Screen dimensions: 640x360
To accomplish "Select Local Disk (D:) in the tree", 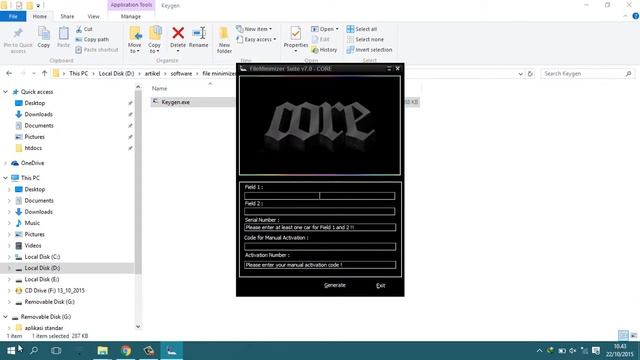I will tap(42, 268).
